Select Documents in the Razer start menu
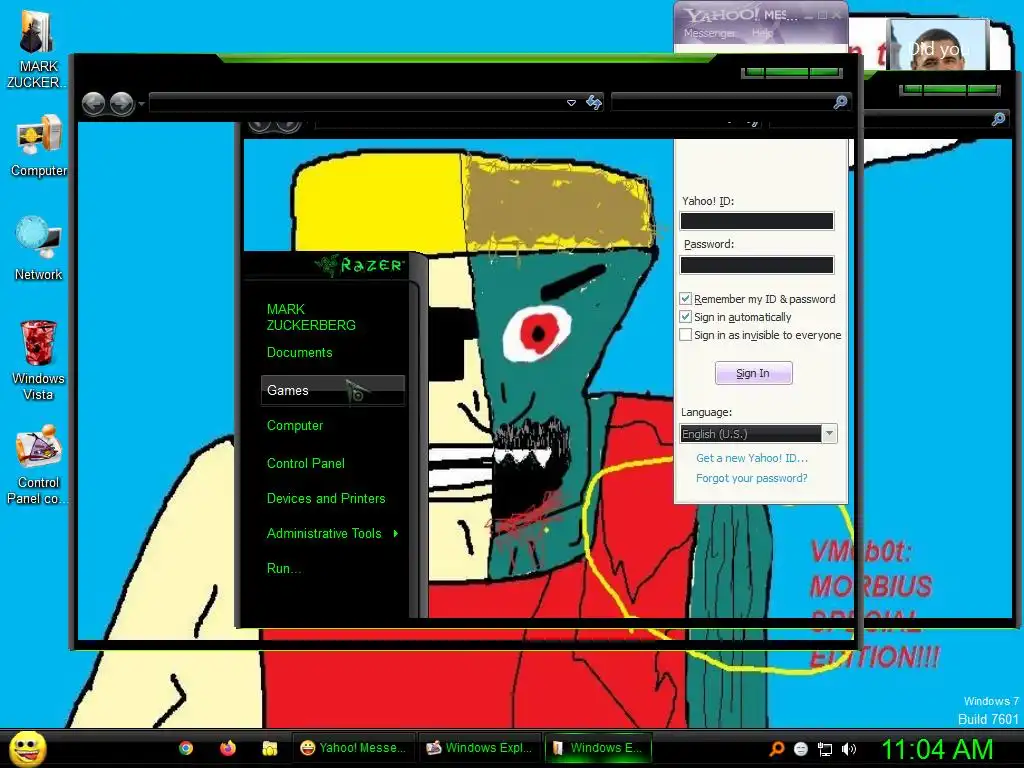Screen dimensions: 1024x768 300,353
